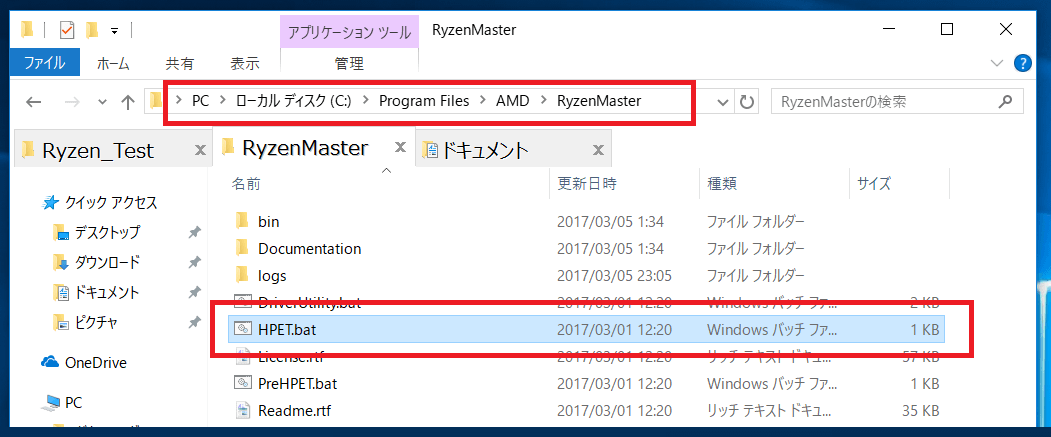Click the 35 KB size of Readme.rtf
1051x437 pixels.
pos(920,410)
